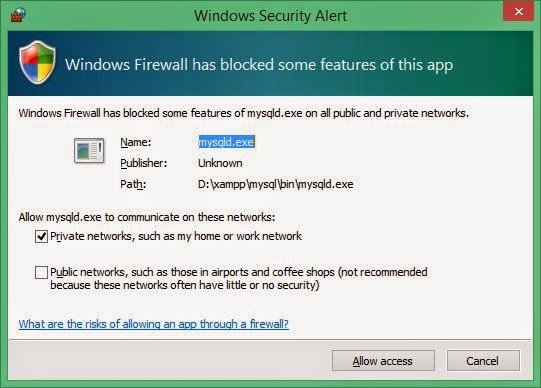
Task: Click the Public networks option label text
Action: click(x=239, y=279)
